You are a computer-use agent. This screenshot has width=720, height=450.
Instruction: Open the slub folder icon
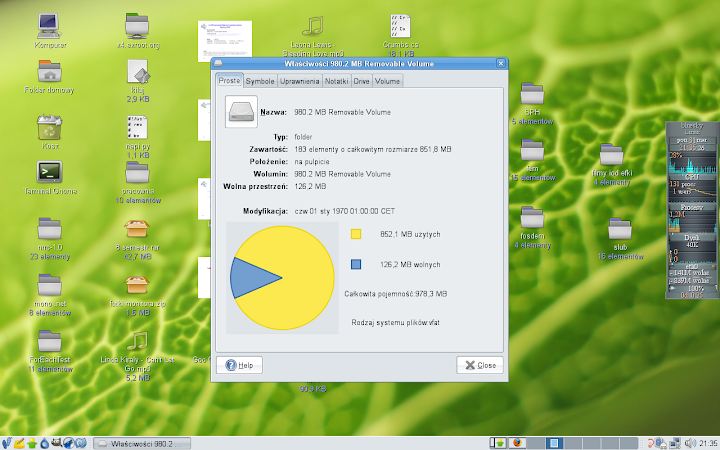(x=620, y=229)
